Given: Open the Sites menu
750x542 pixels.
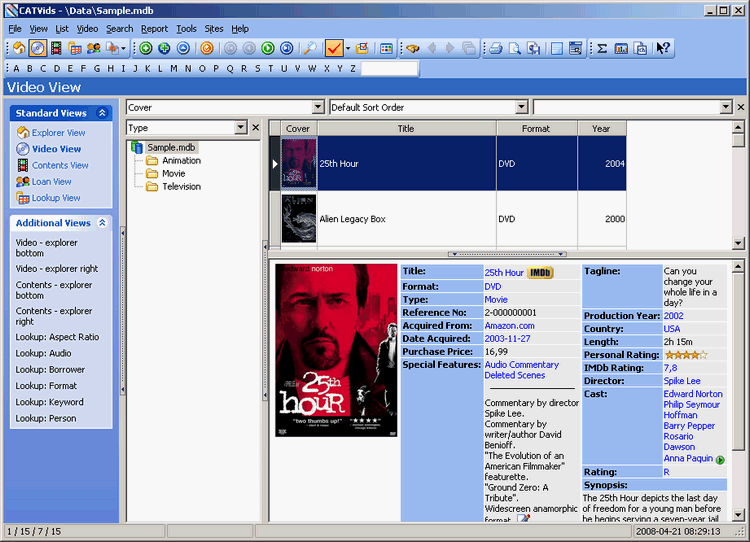Looking at the screenshot, I should [x=214, y=29].
